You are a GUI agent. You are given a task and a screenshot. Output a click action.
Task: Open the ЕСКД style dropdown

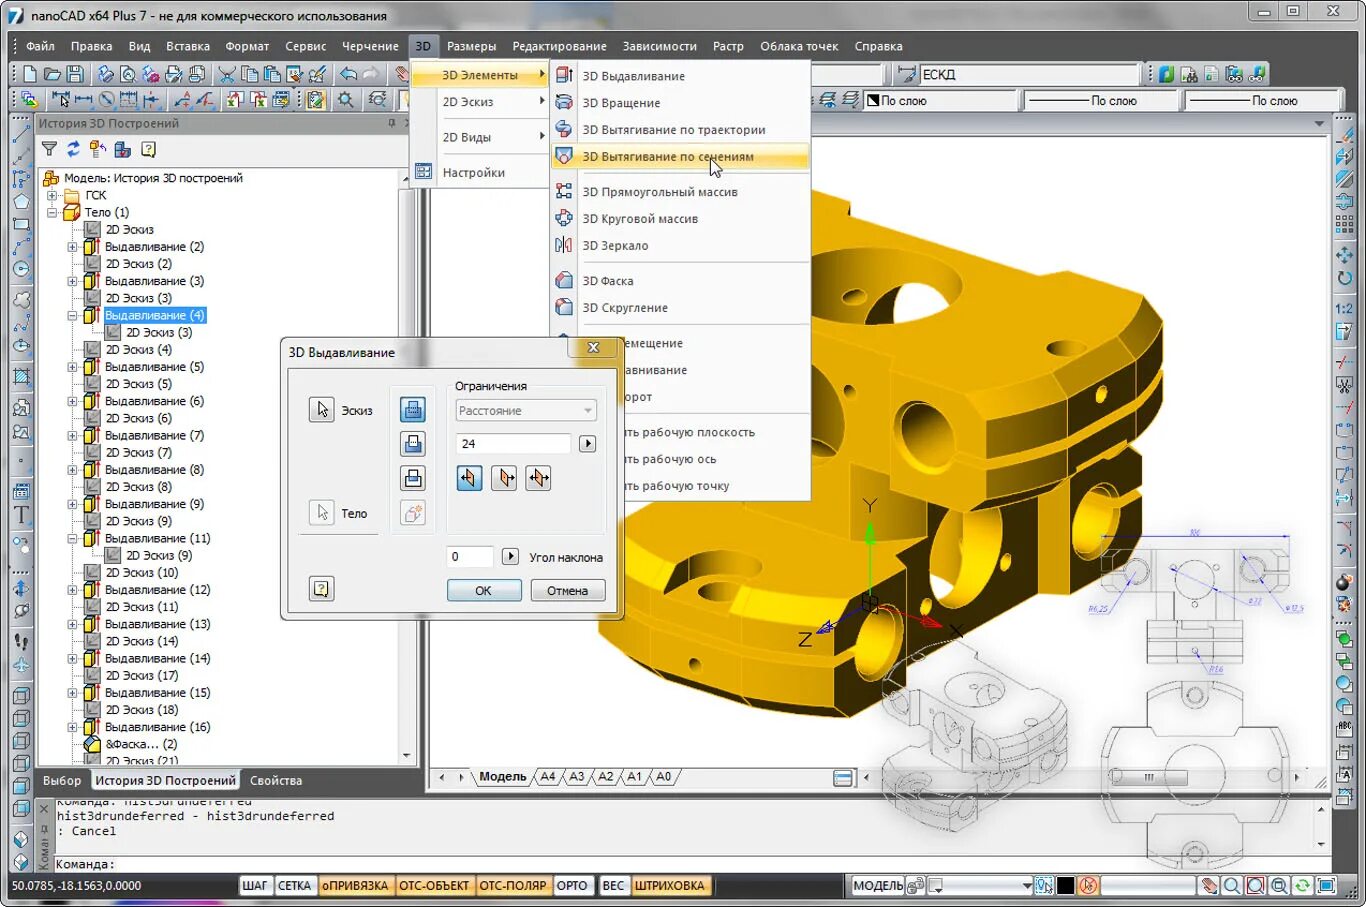pos(1029,74)
